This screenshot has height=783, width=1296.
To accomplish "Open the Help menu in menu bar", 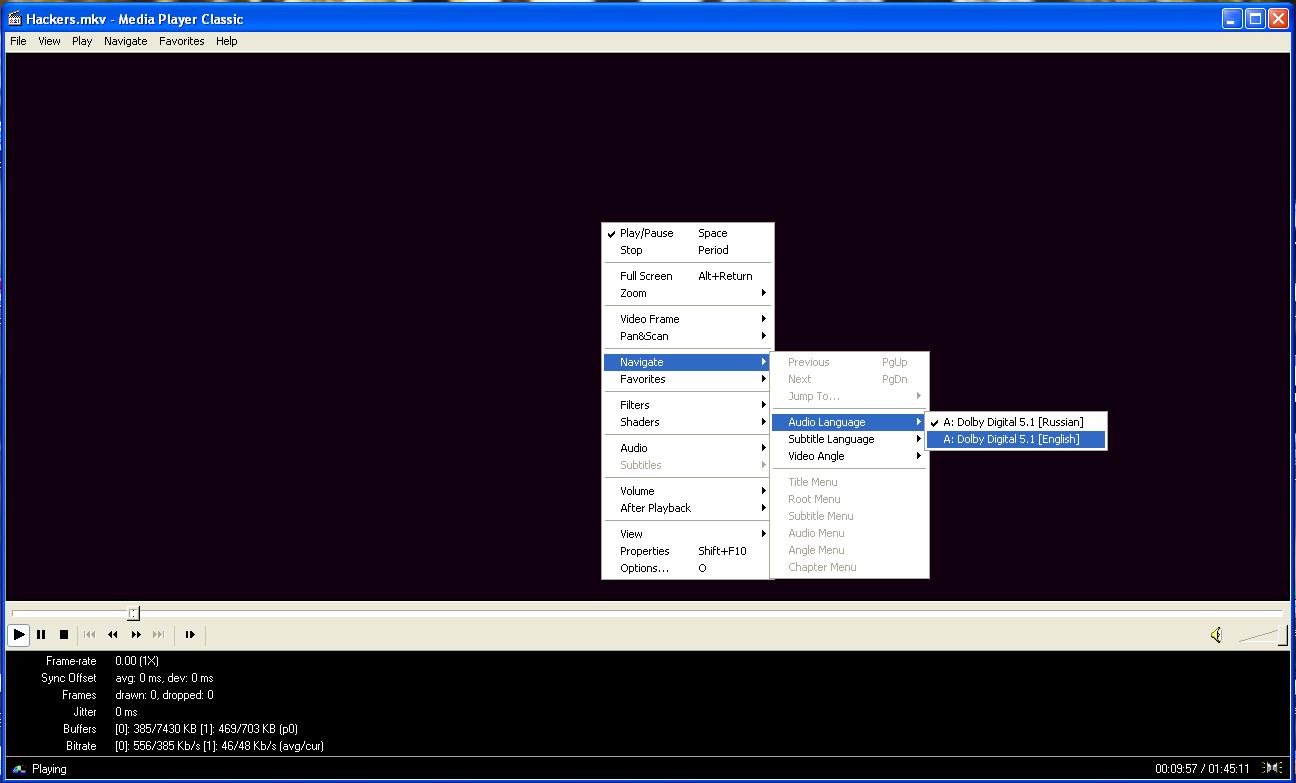I will [227, 41].
